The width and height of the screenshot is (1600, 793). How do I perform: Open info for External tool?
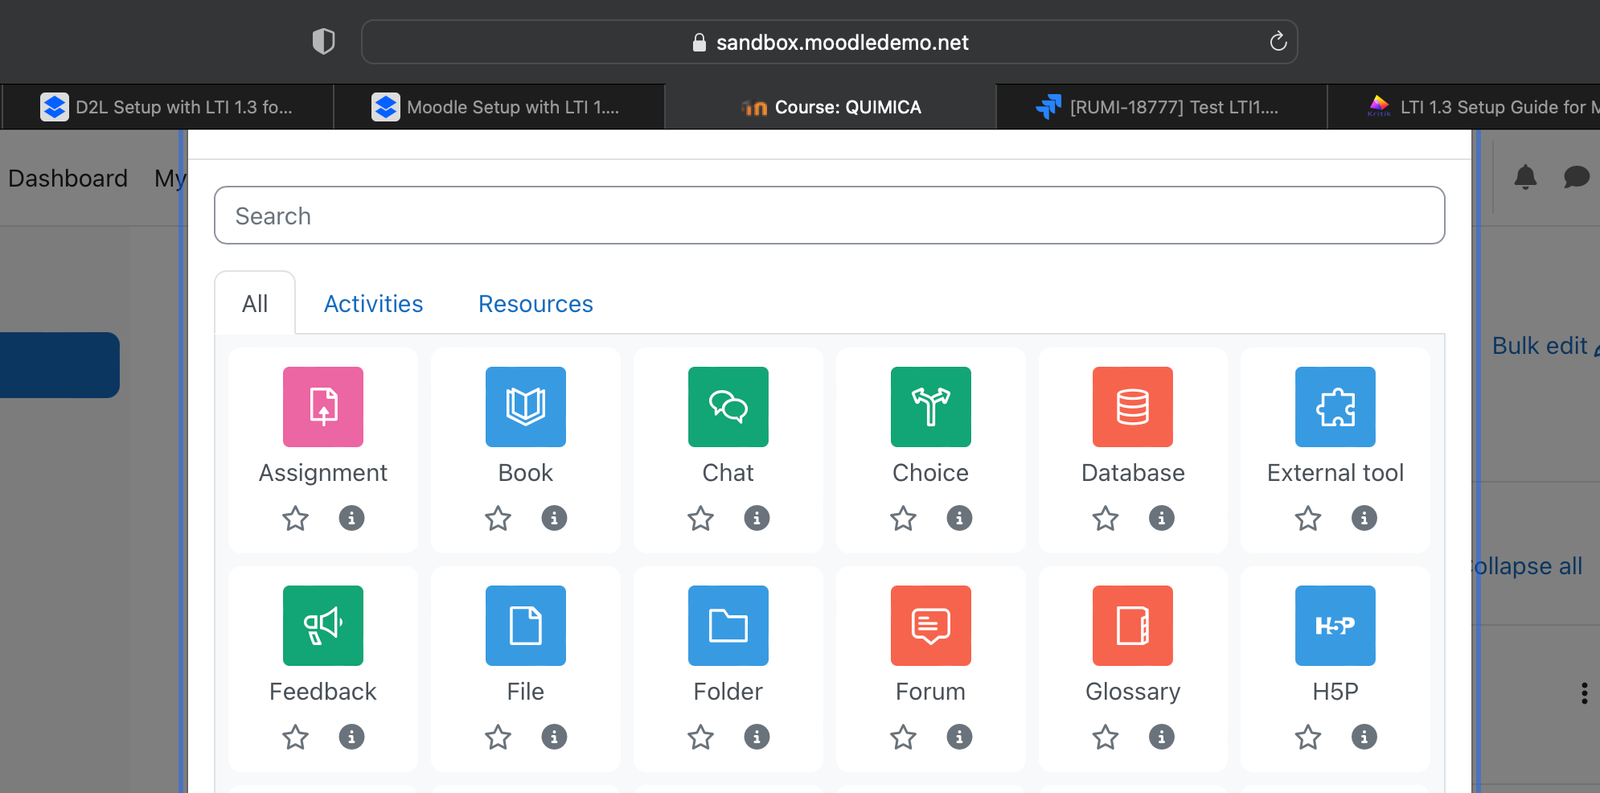1364,518
